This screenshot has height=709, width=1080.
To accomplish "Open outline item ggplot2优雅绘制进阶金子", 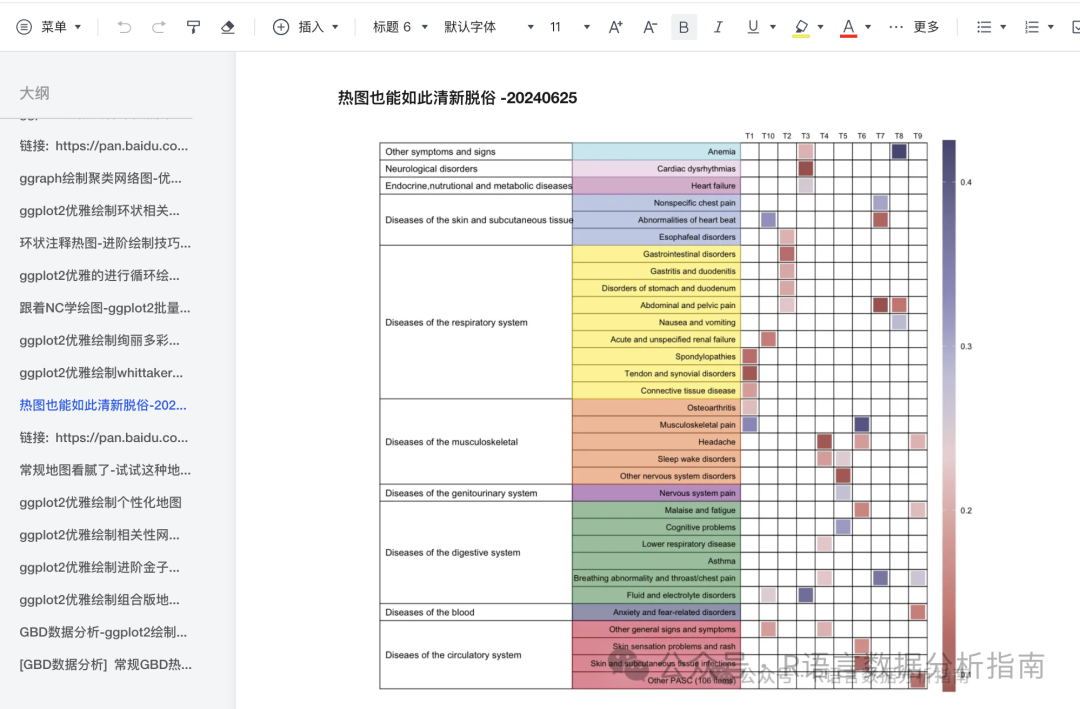I will pos(100,567).
